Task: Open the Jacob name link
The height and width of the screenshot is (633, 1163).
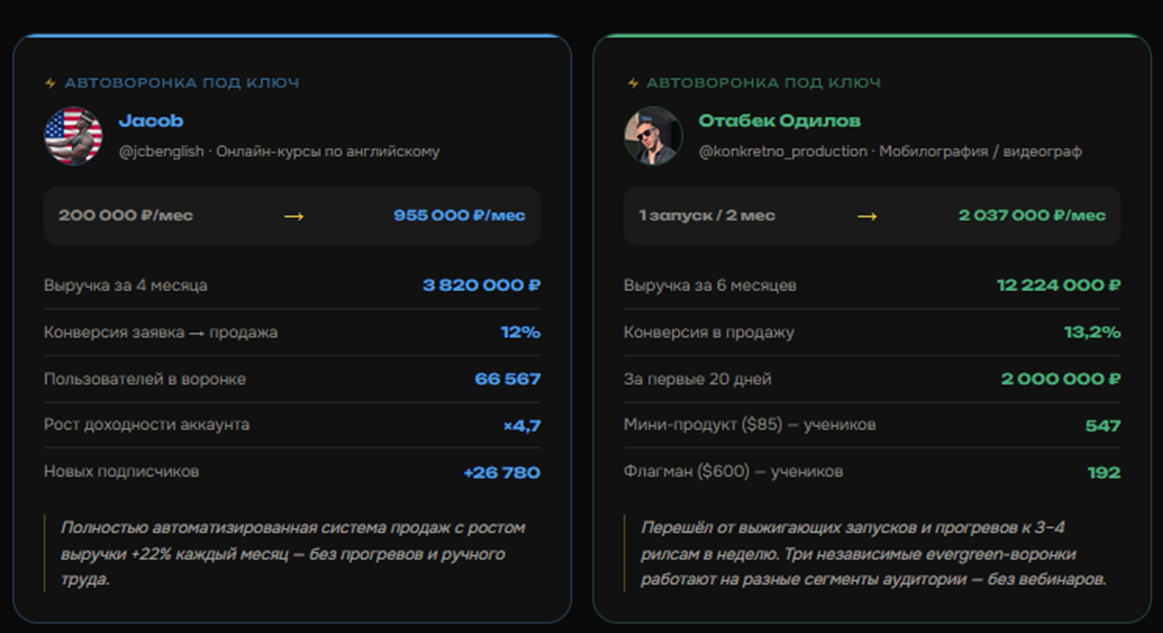Action: click(151, 121)
